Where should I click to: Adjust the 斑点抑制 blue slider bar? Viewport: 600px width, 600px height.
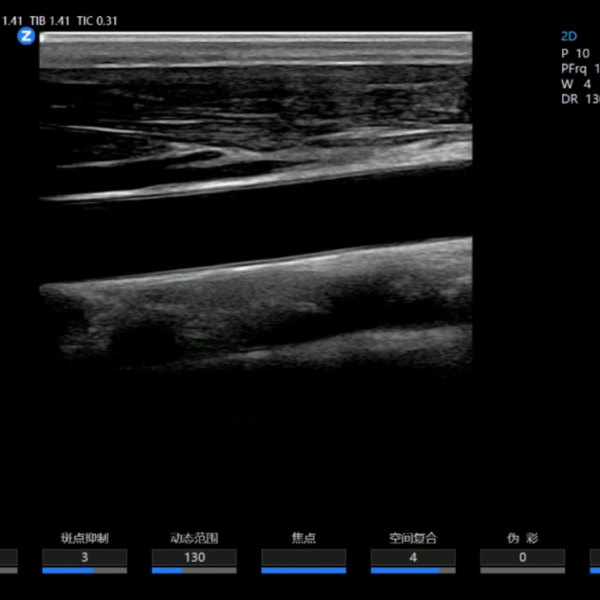pyautogui.click(x=85, y=571)
